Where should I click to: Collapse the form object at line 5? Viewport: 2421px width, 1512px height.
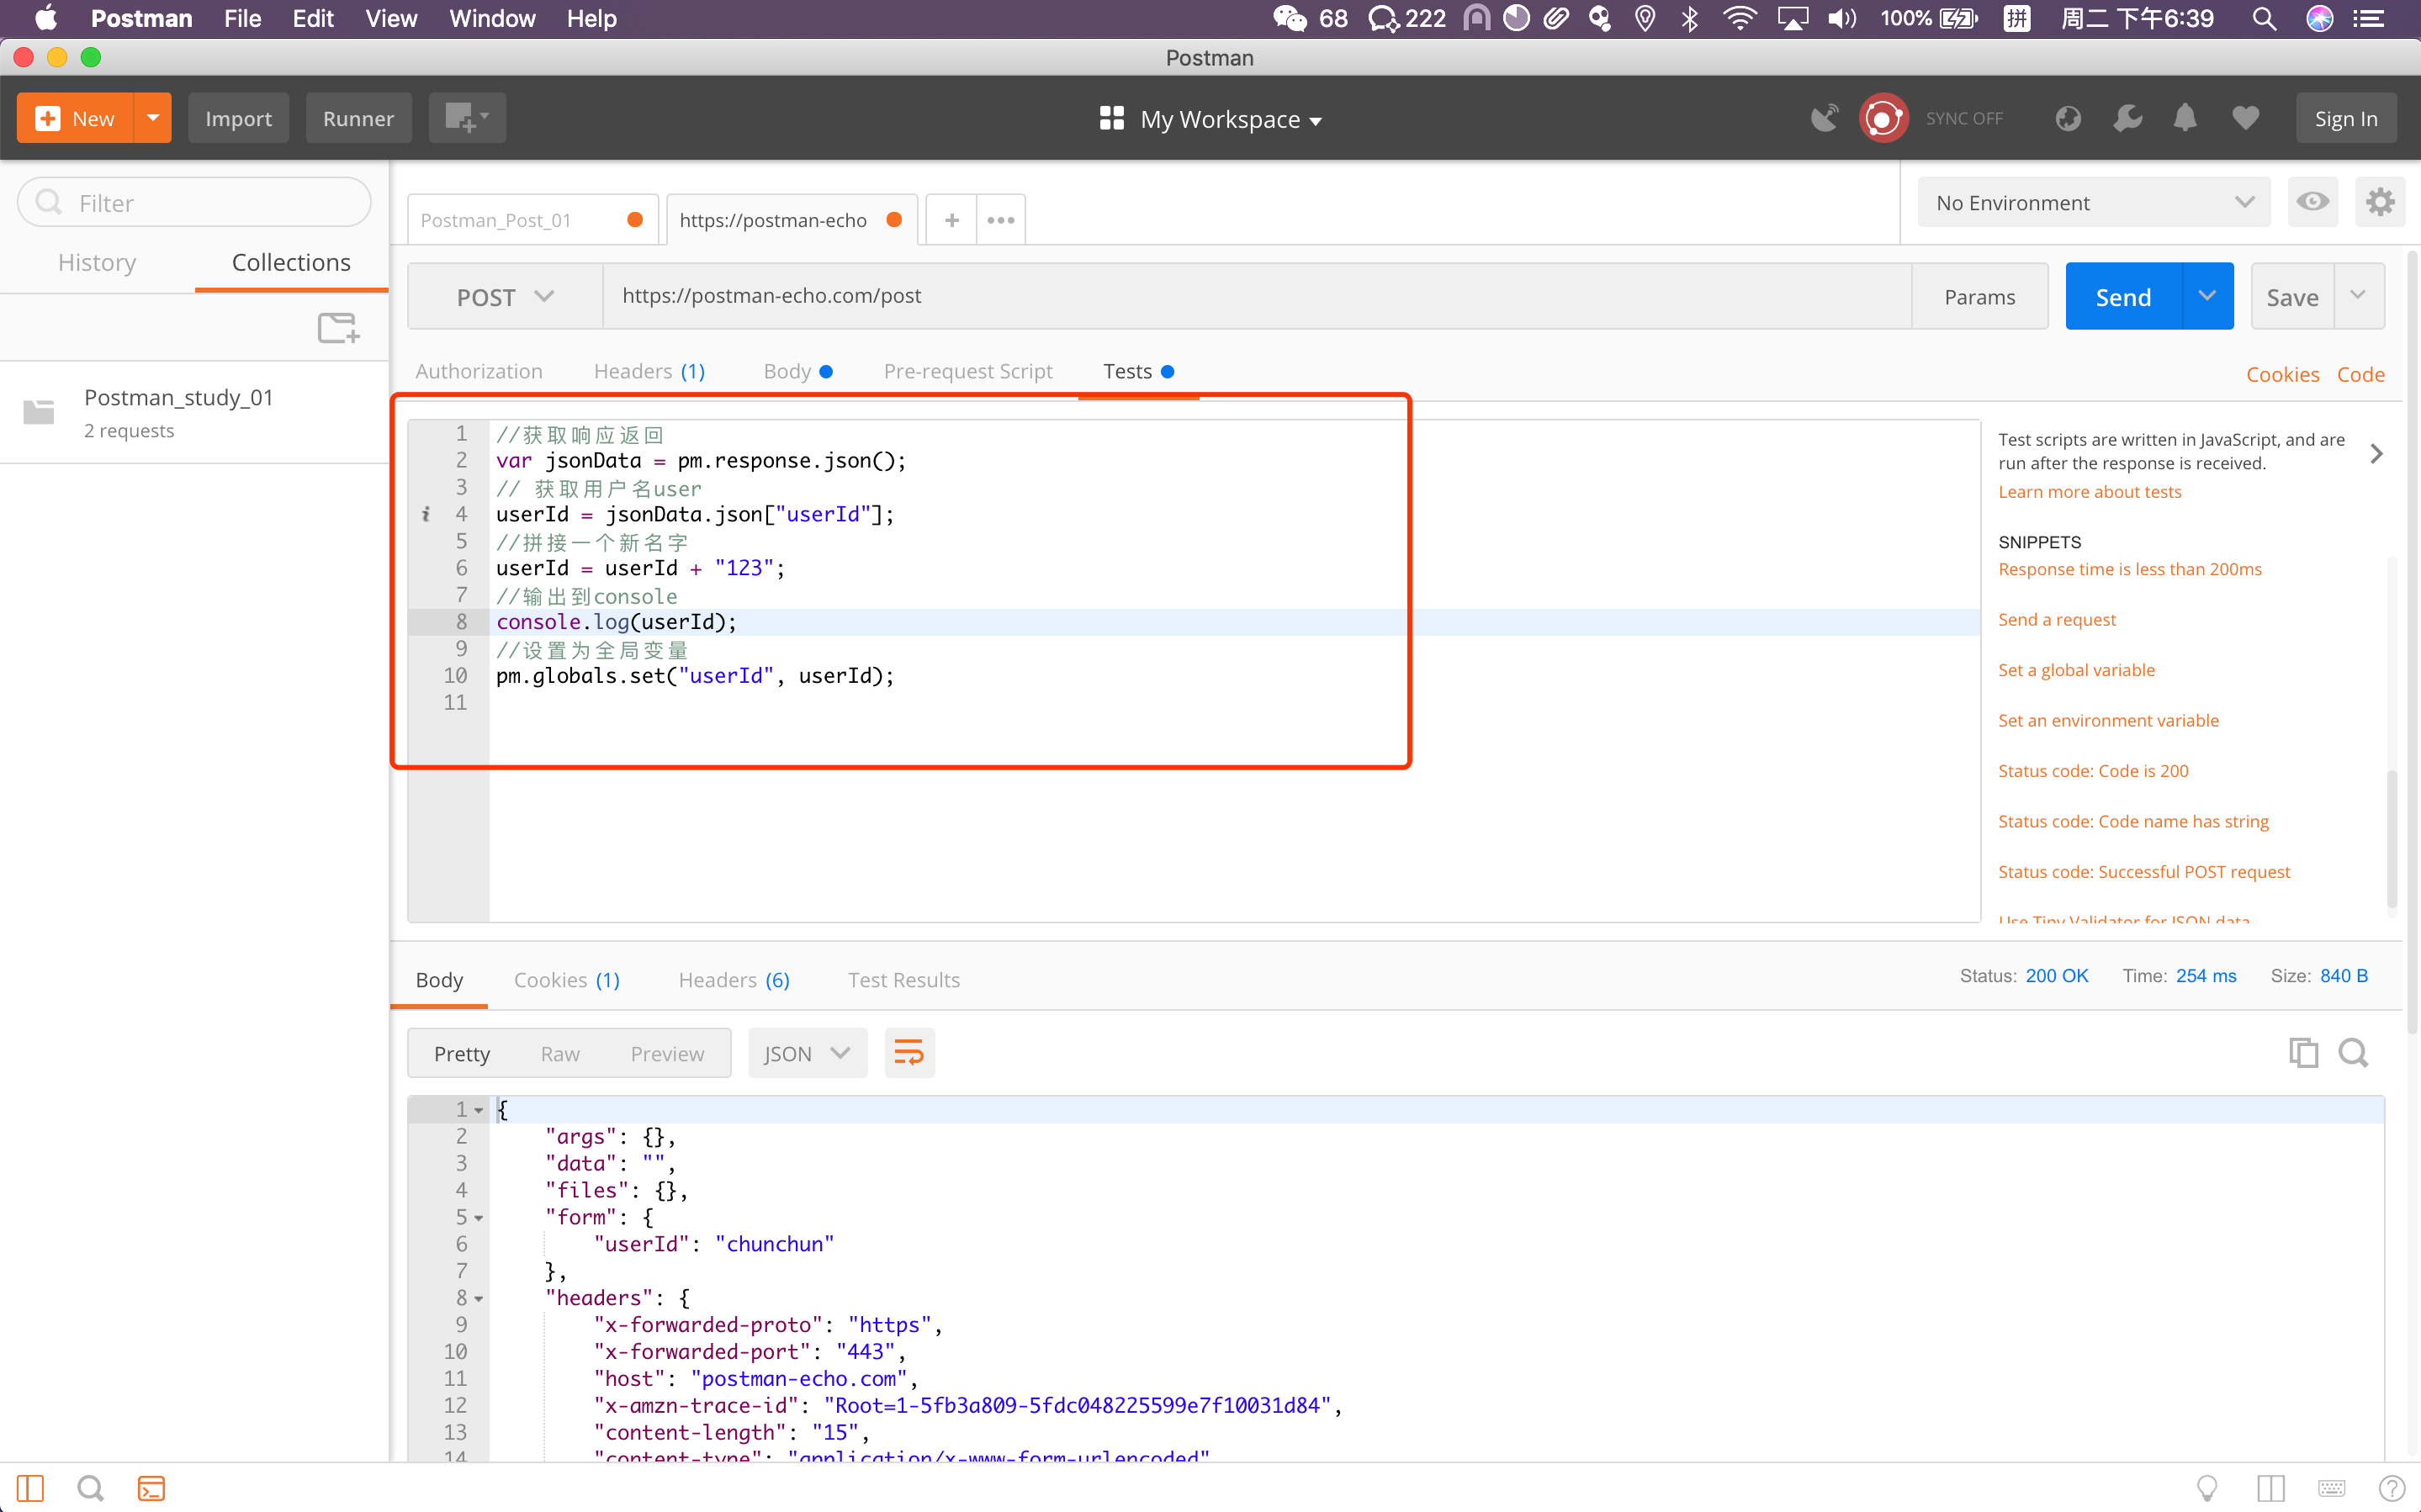479,1218
